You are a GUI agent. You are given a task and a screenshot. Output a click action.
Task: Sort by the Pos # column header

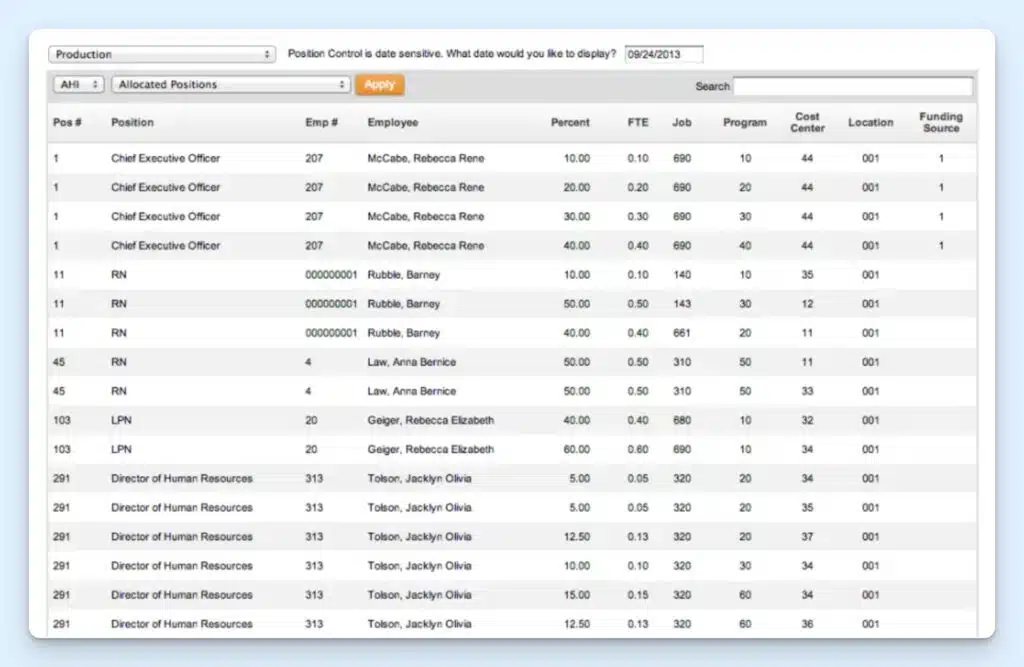[67, 122]
